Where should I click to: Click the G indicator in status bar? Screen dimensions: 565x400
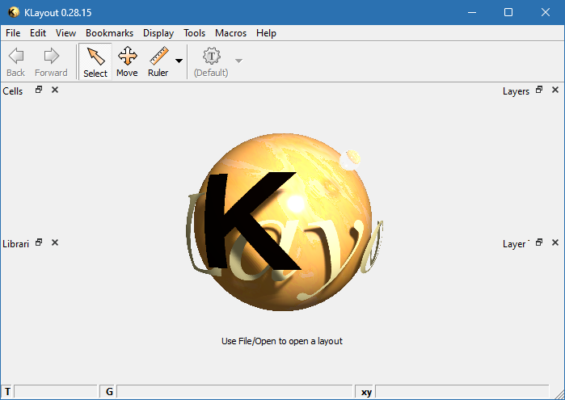point(109,391)
